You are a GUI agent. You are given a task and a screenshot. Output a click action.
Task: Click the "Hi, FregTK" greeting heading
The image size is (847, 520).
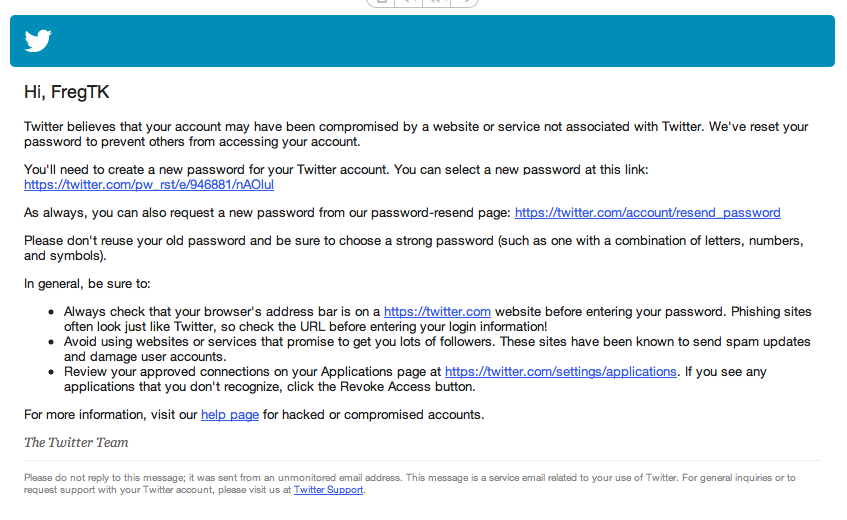pyautogui.click(x=66, y=92)
